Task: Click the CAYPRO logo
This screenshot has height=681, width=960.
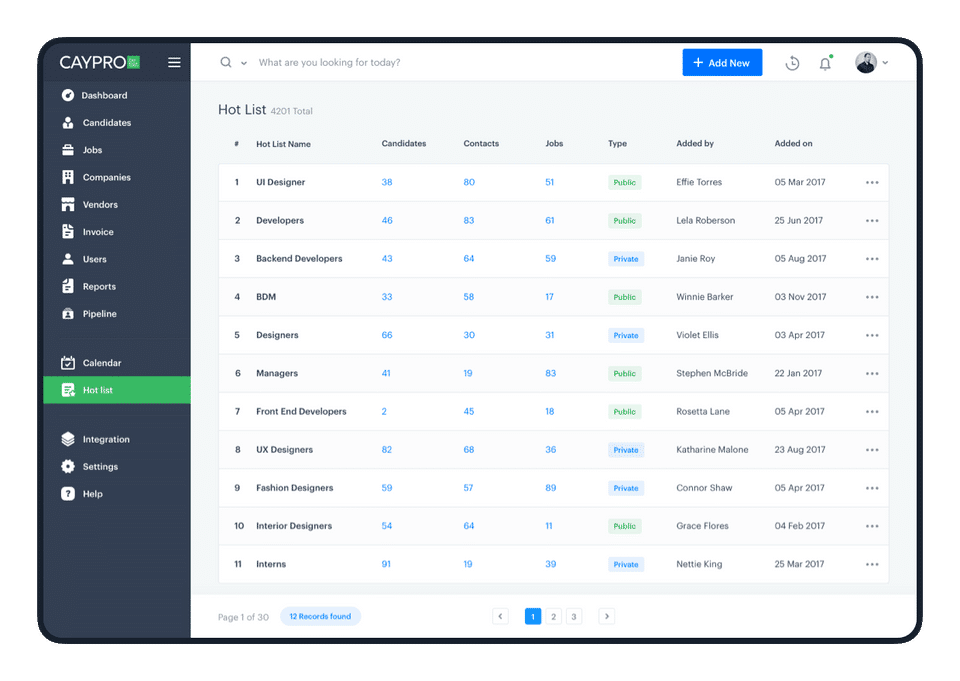Action: coord(100,62)
